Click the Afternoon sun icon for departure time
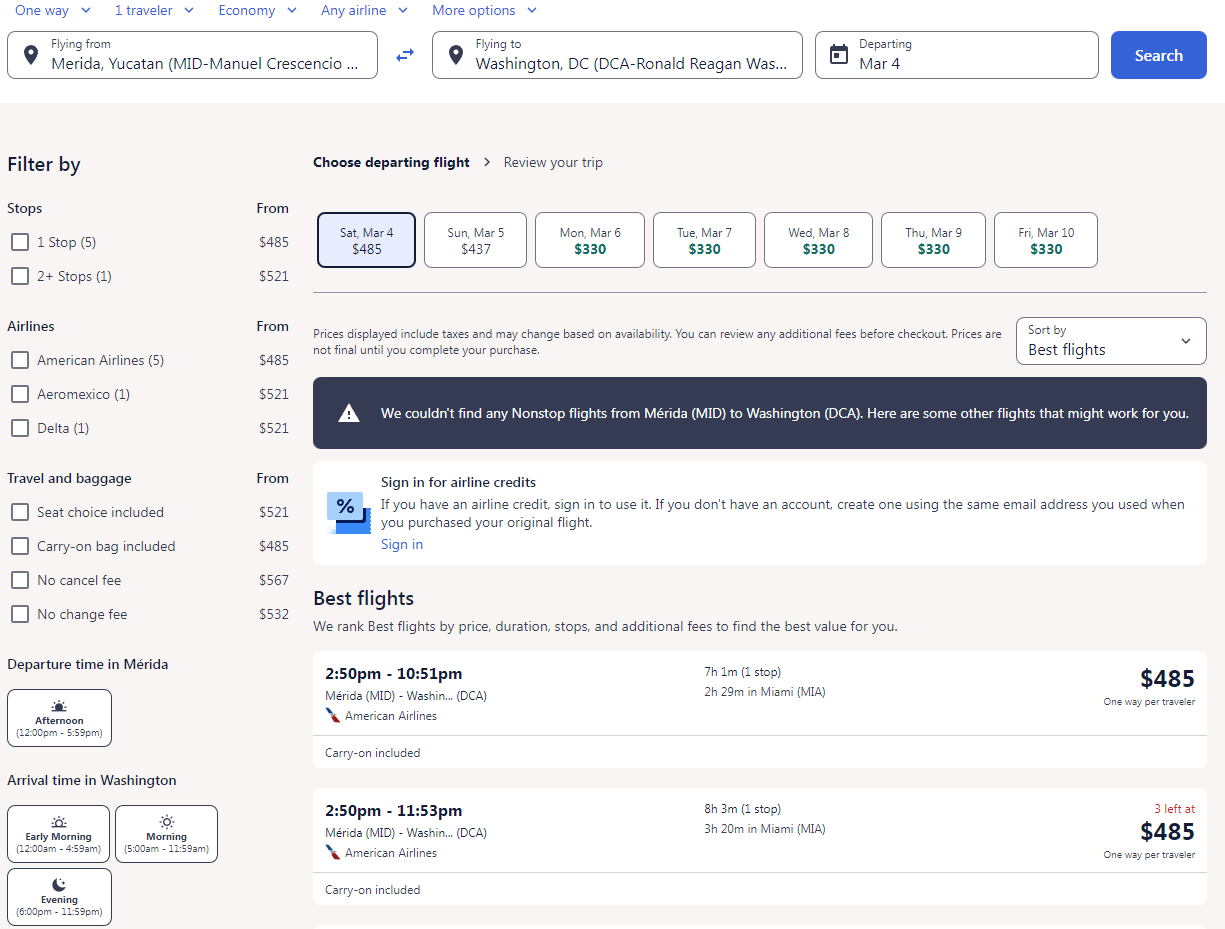The width and height of the screenshot is (1225, 929). [x=59, y=706]
